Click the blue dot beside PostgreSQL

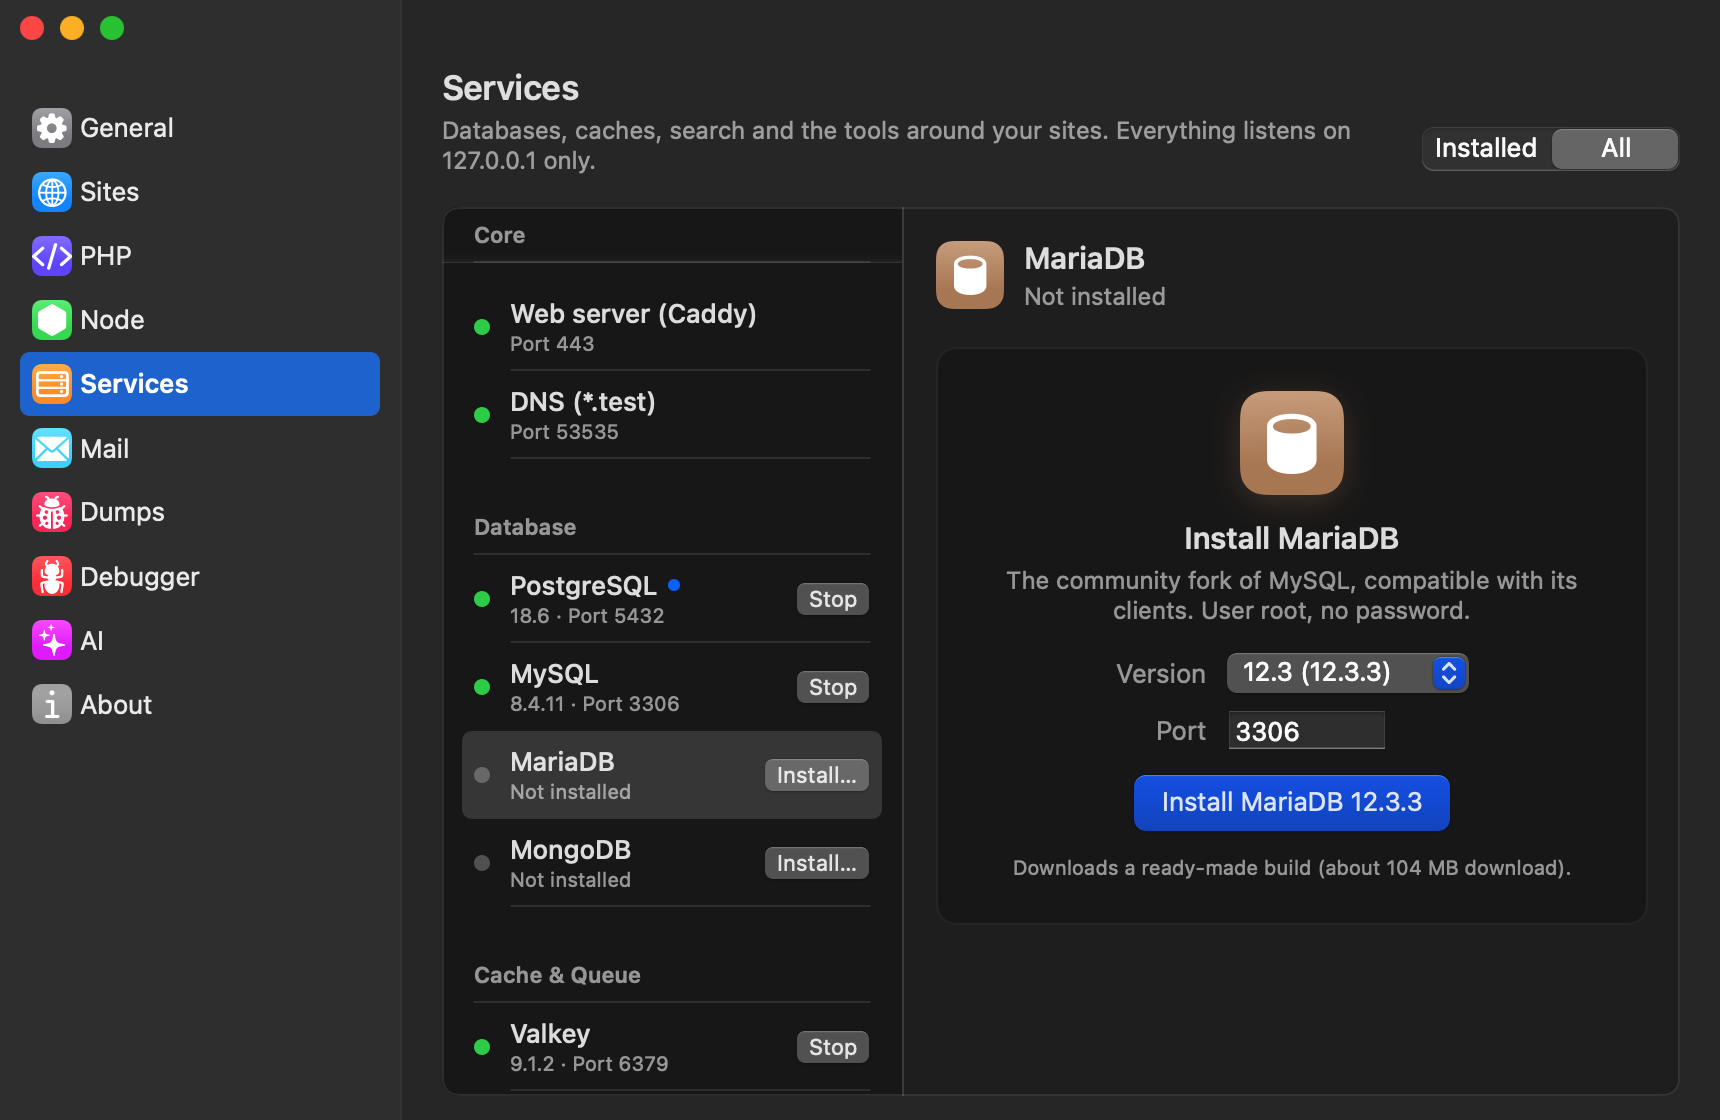[x=674, y=585]
